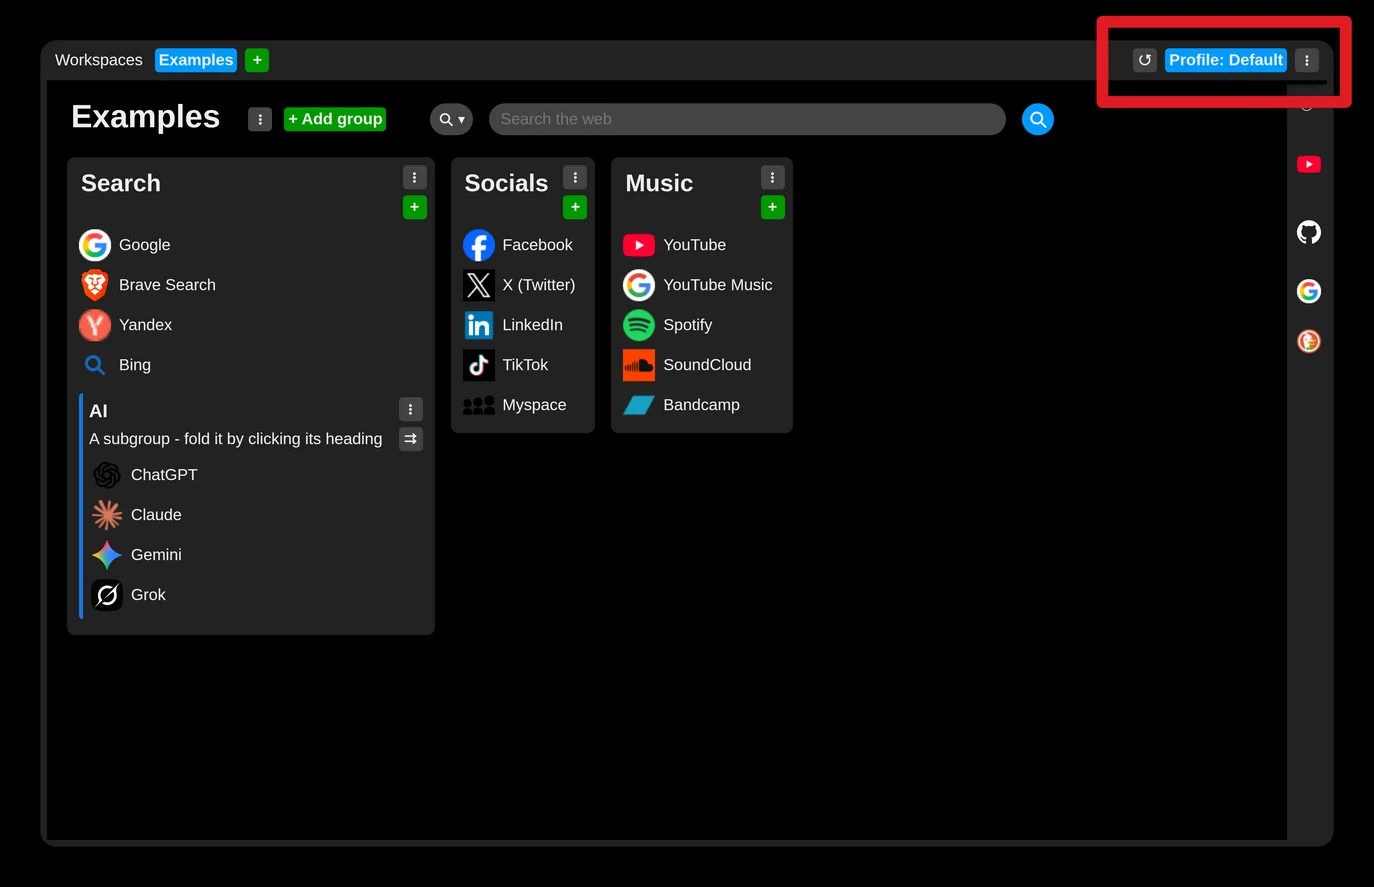Open the Google shortcut in the right sidebar
The height and width of the screenshot is (887, 1374).
tap(1309, 291)
